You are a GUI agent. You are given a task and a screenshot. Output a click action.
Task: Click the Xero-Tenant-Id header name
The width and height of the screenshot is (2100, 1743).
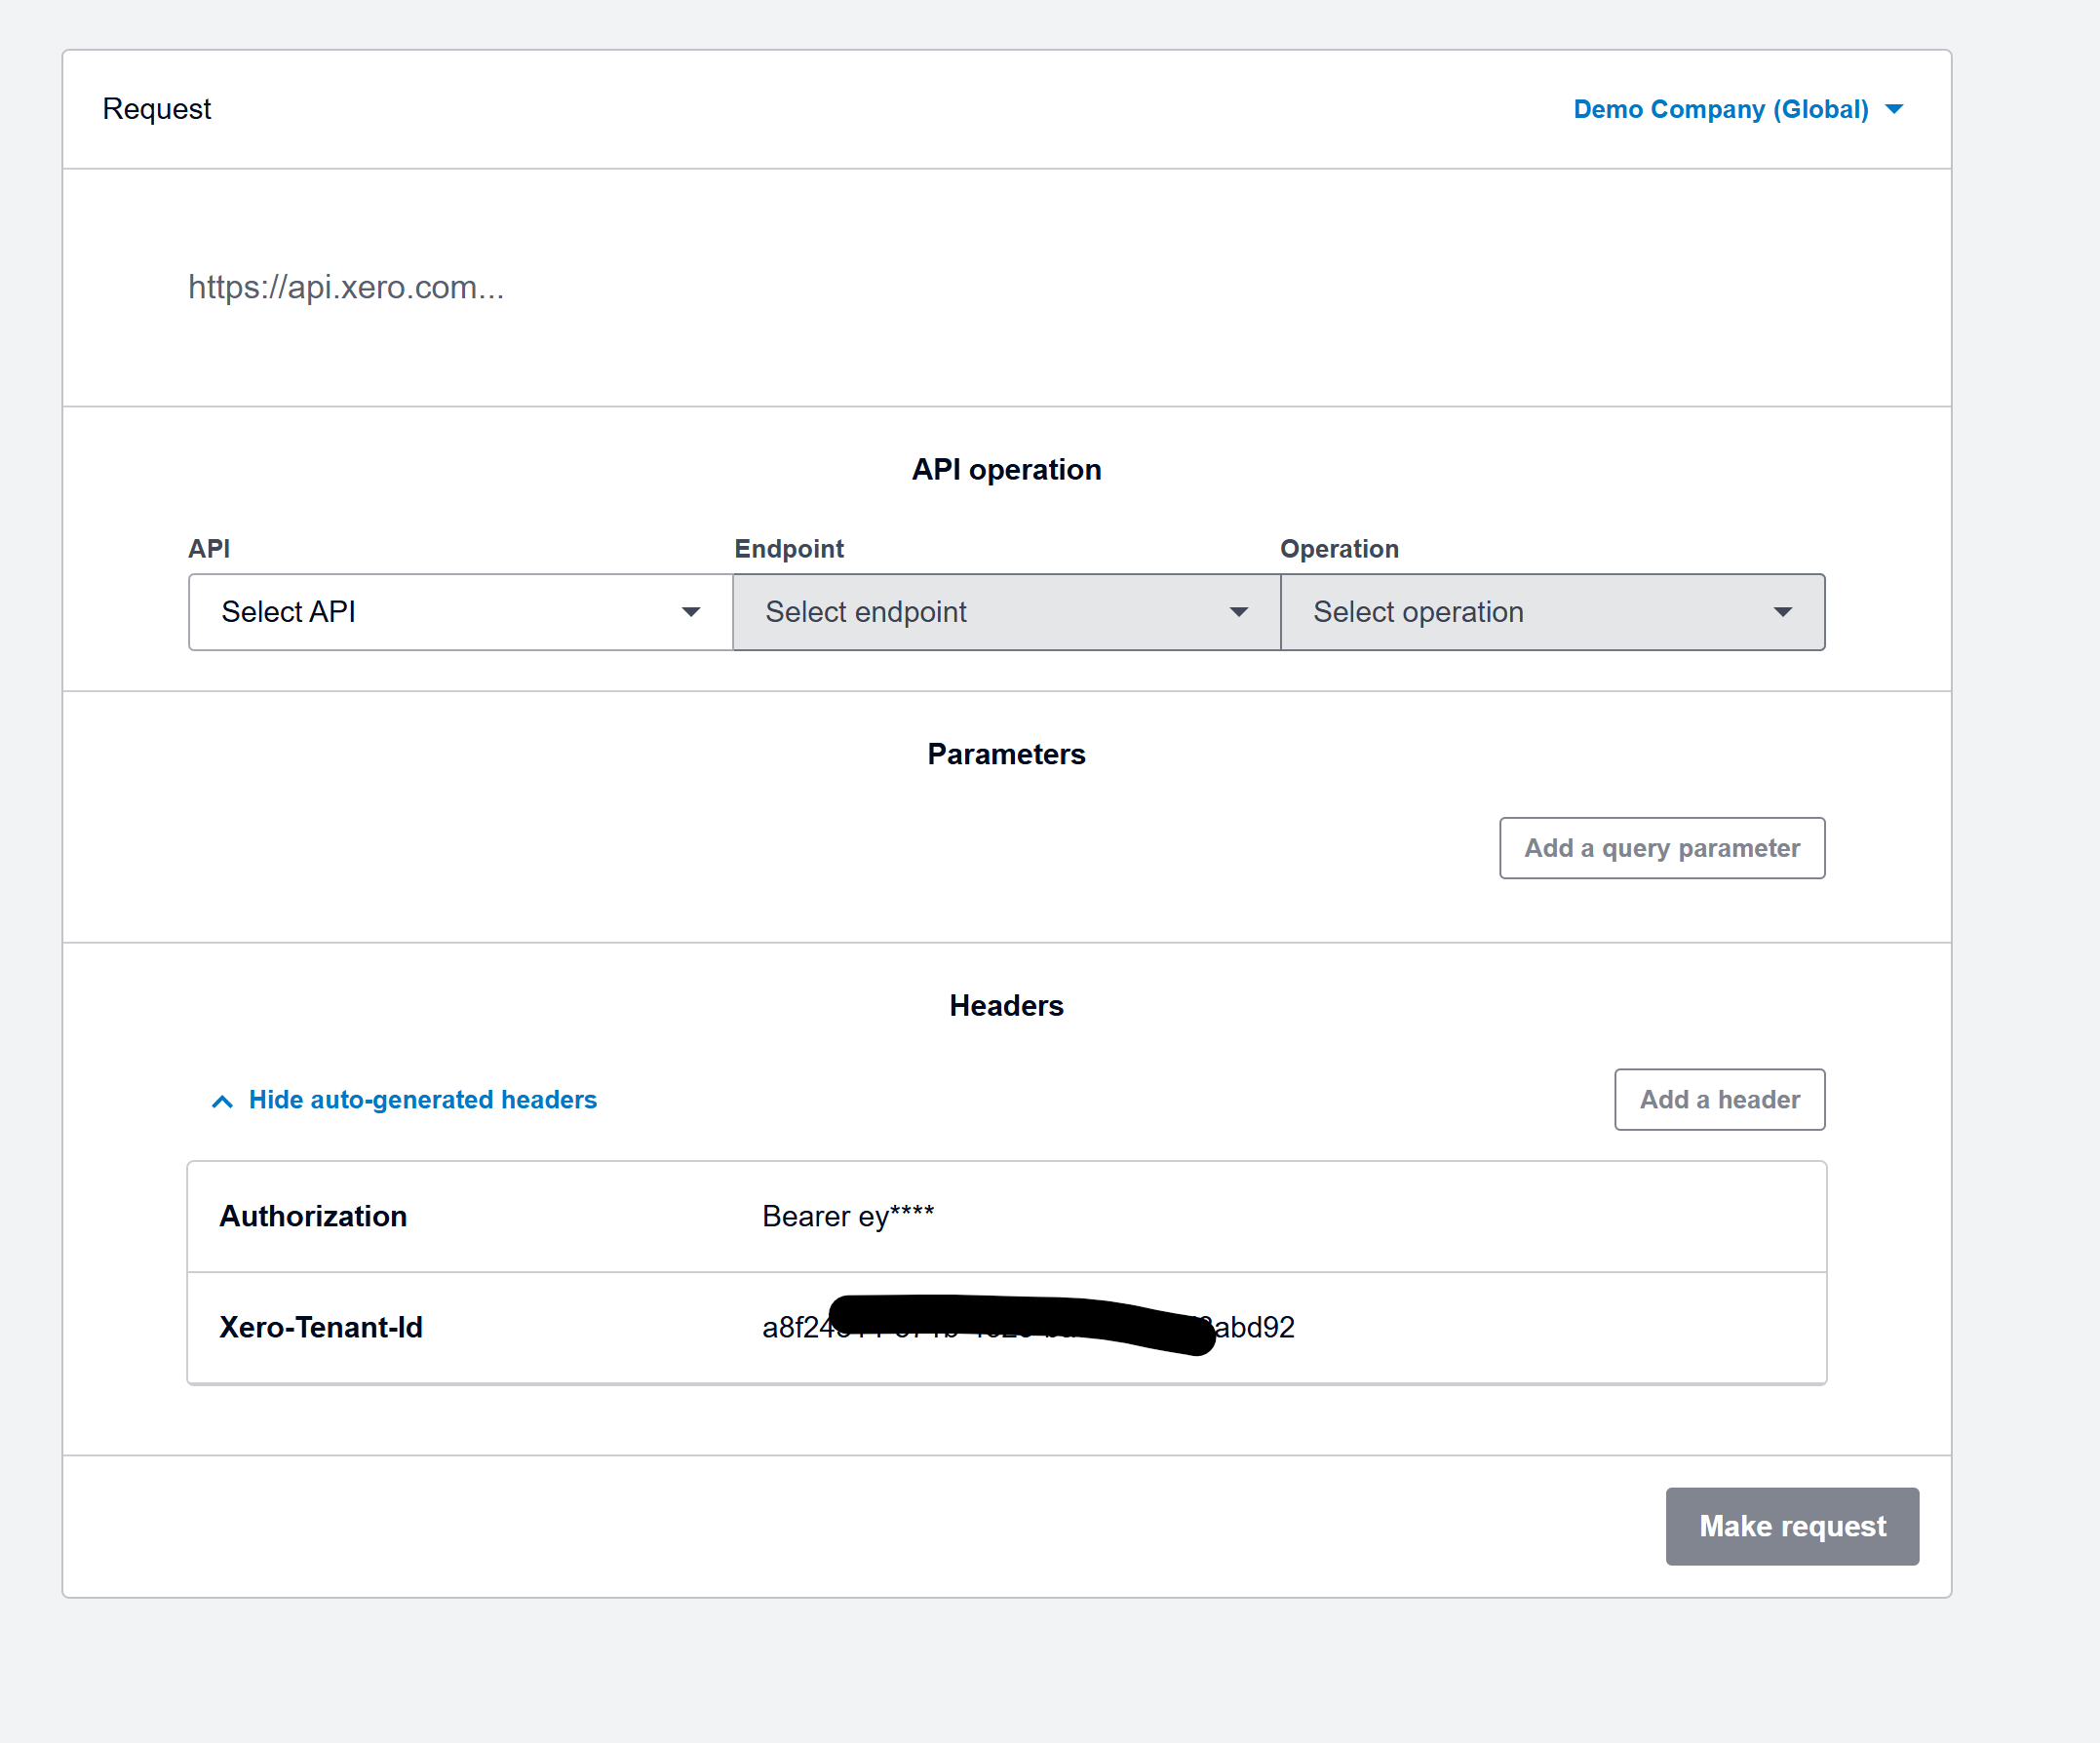click(321, 1327)
